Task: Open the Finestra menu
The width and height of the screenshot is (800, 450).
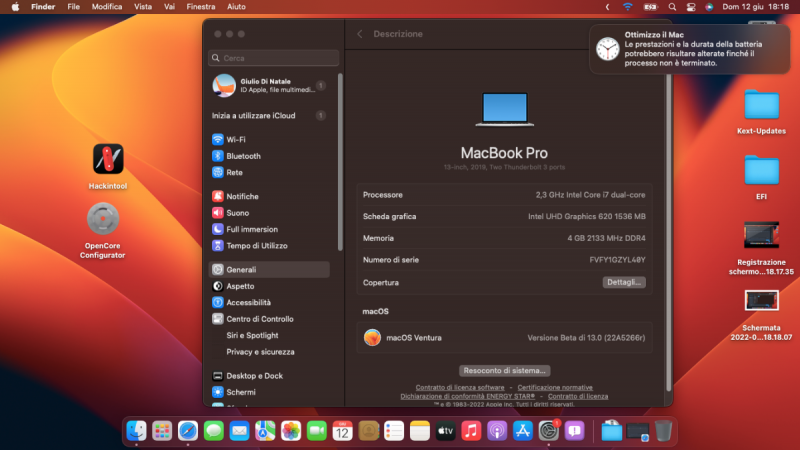Action: [201, 7]
